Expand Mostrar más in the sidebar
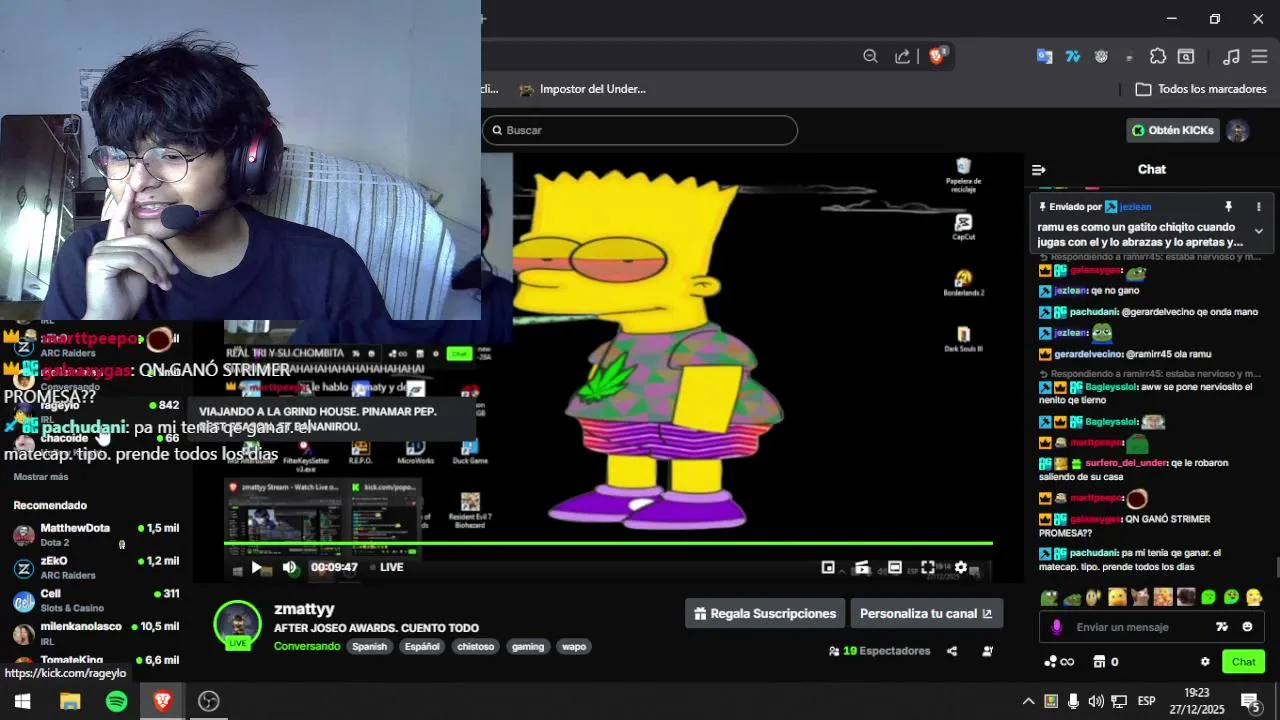The height and width of the screenshot is (720, 1280). coord(41,477)
